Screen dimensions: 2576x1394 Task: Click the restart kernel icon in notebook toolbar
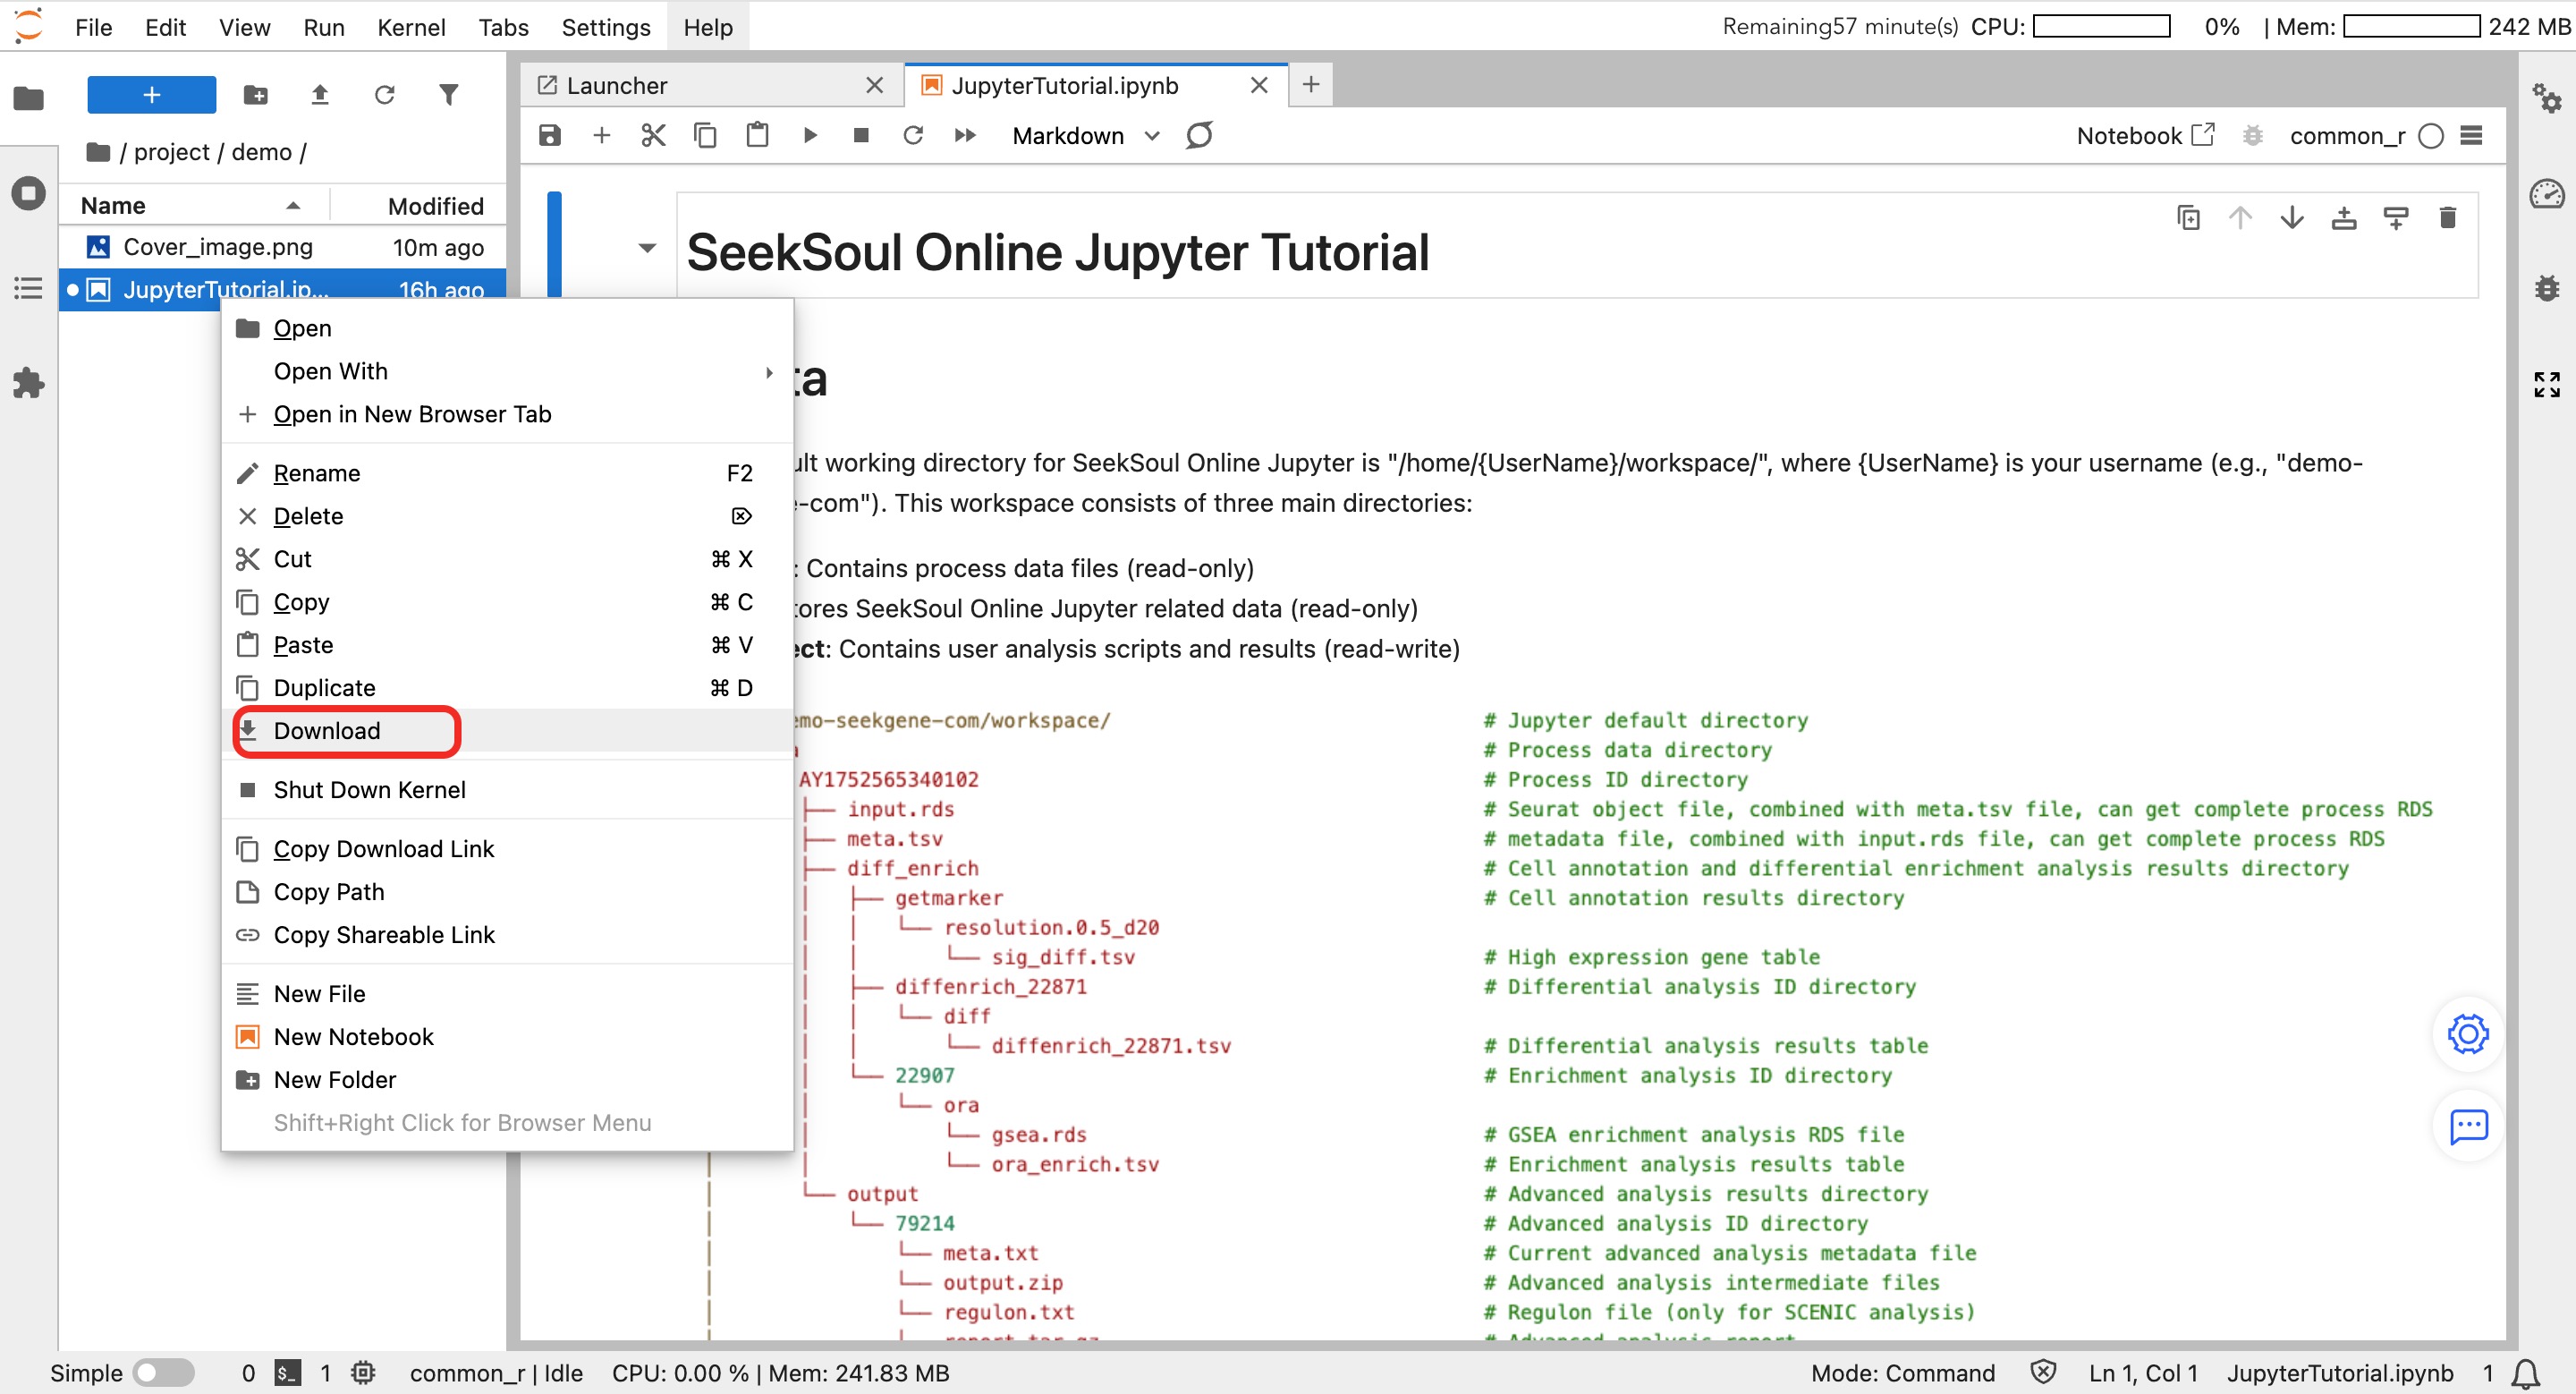point(912,135)
